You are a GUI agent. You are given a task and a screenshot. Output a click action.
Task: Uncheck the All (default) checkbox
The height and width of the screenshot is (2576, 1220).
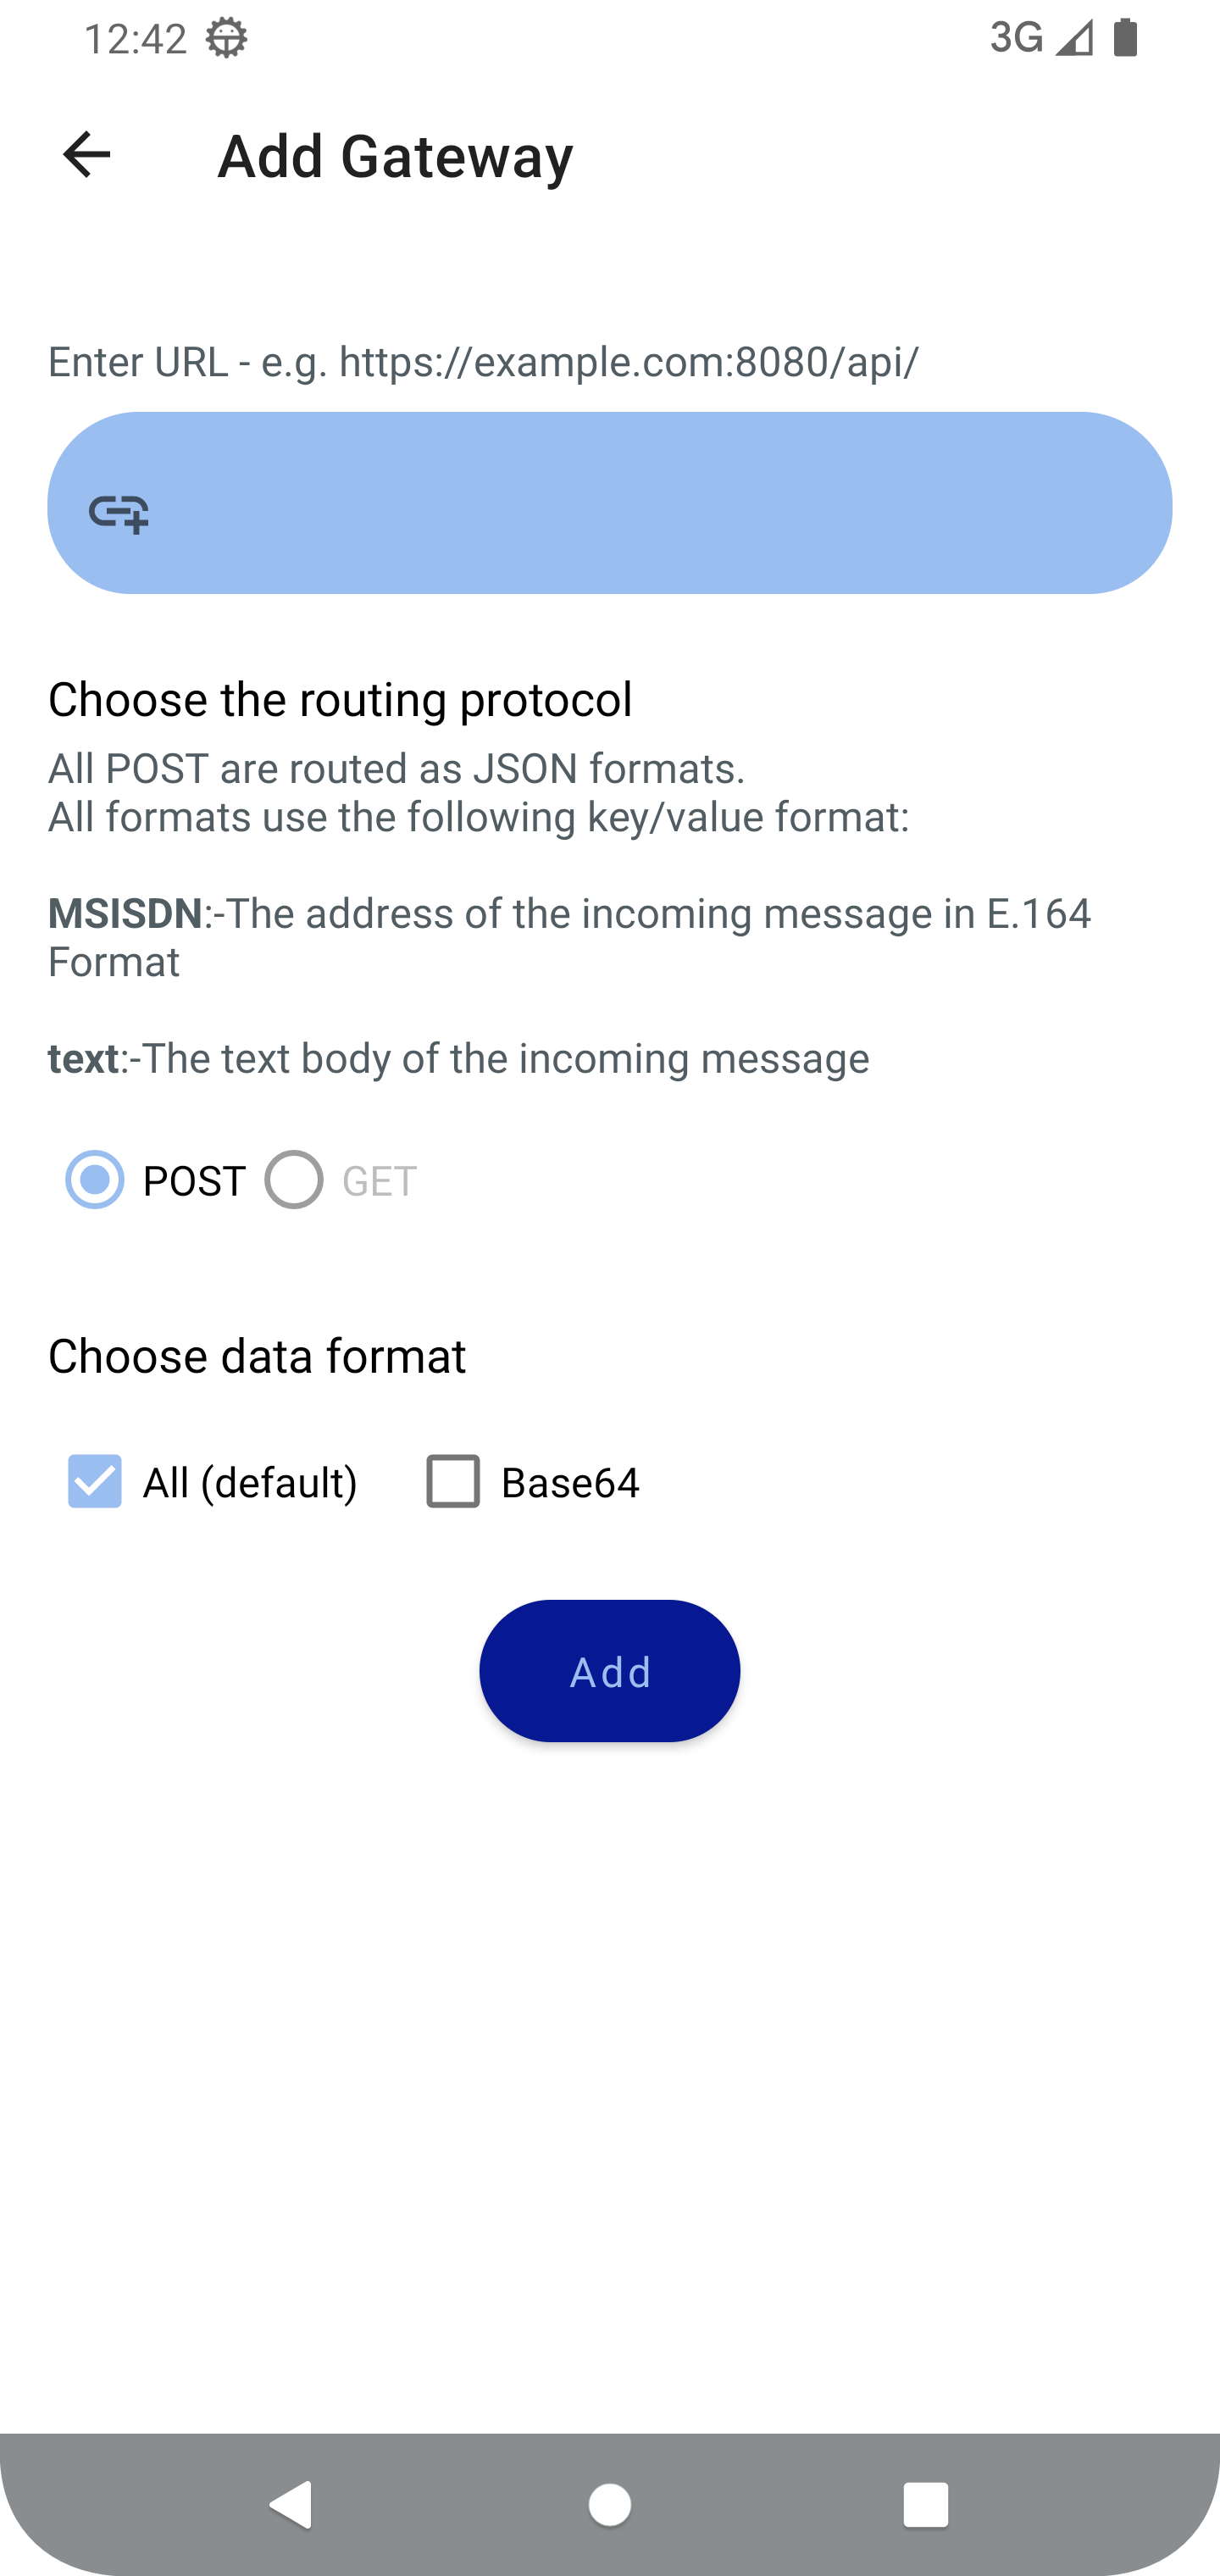tap(95, 1481)
